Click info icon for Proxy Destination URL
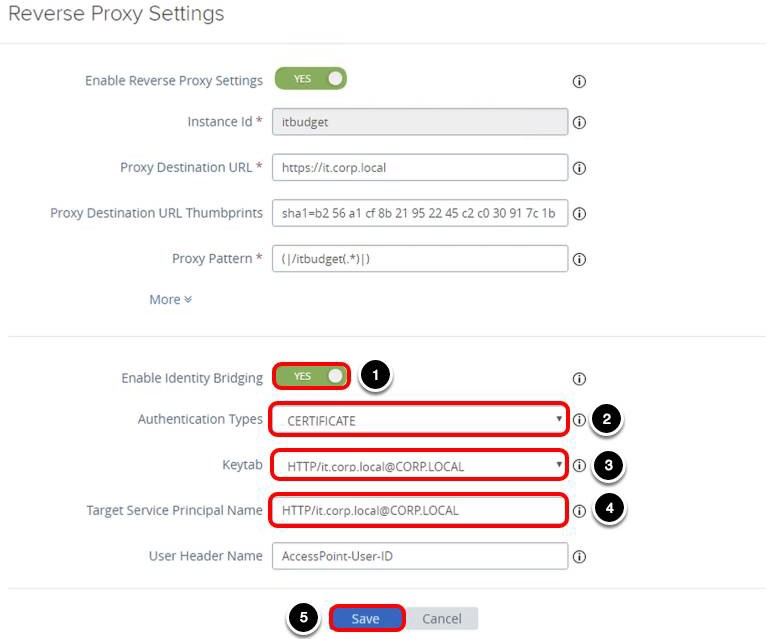 578,168
